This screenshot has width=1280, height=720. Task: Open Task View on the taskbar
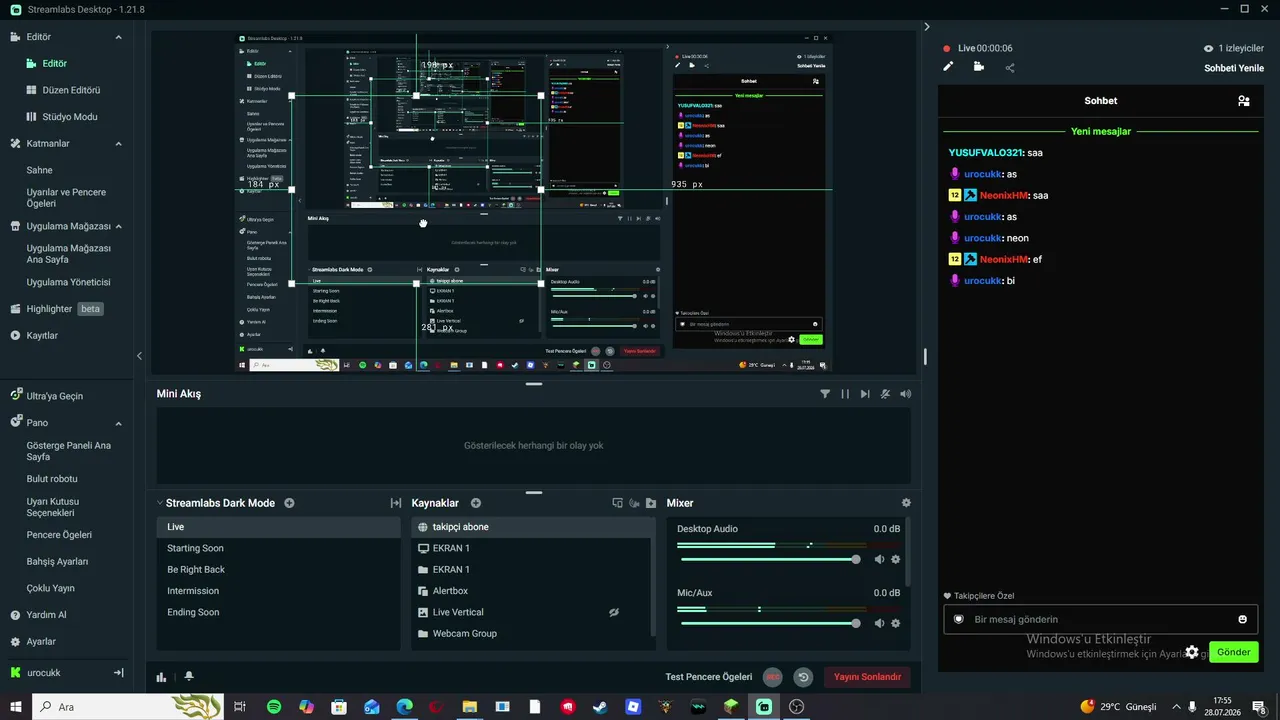tap(240, 707)
